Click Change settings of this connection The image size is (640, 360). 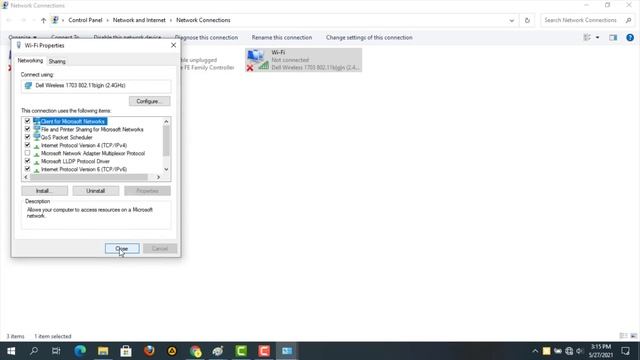click(369, 38)
